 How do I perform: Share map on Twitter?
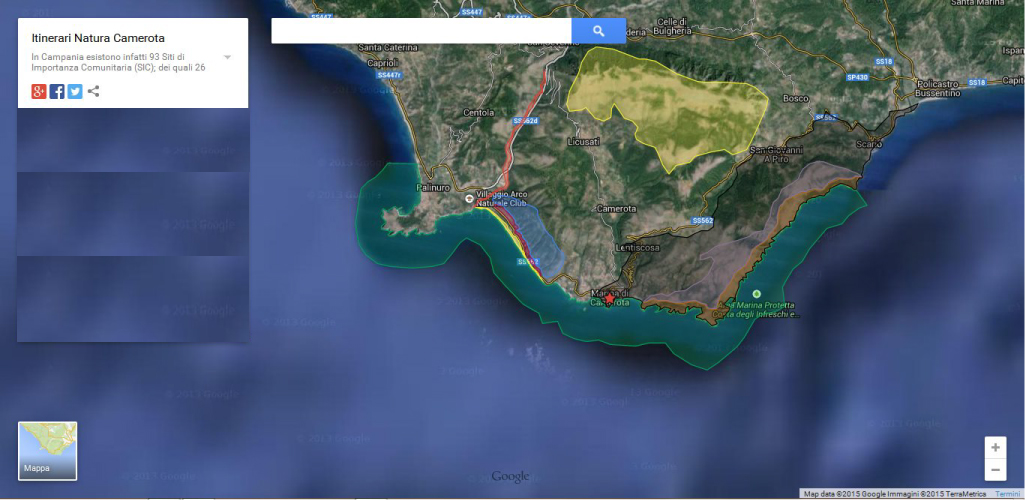(75, 92)
